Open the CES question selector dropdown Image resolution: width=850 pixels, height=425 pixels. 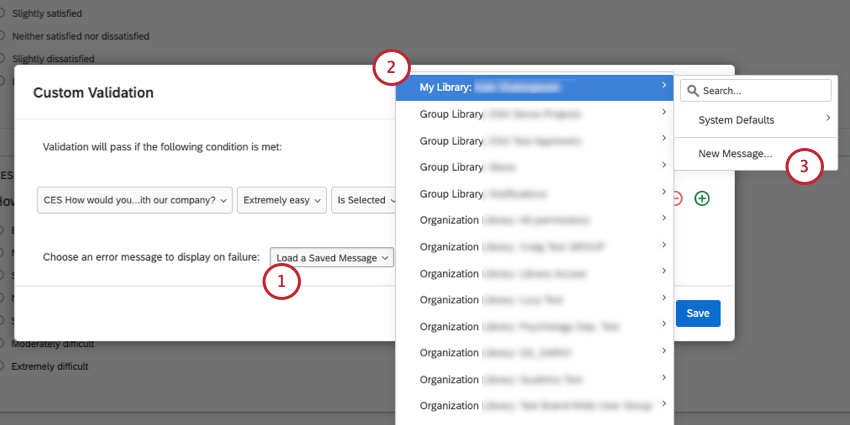(x=135, y=200)
